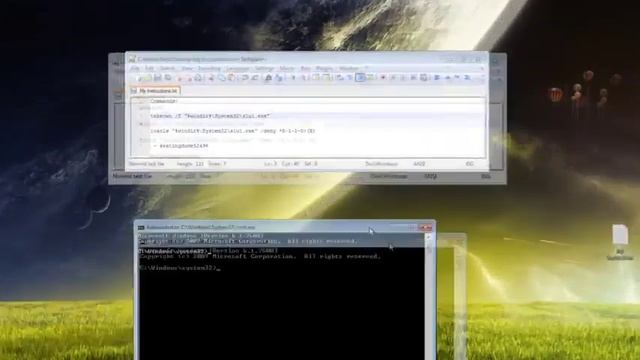Click the Print icon in Notepad++ toolbar

(x=198, y=78)
